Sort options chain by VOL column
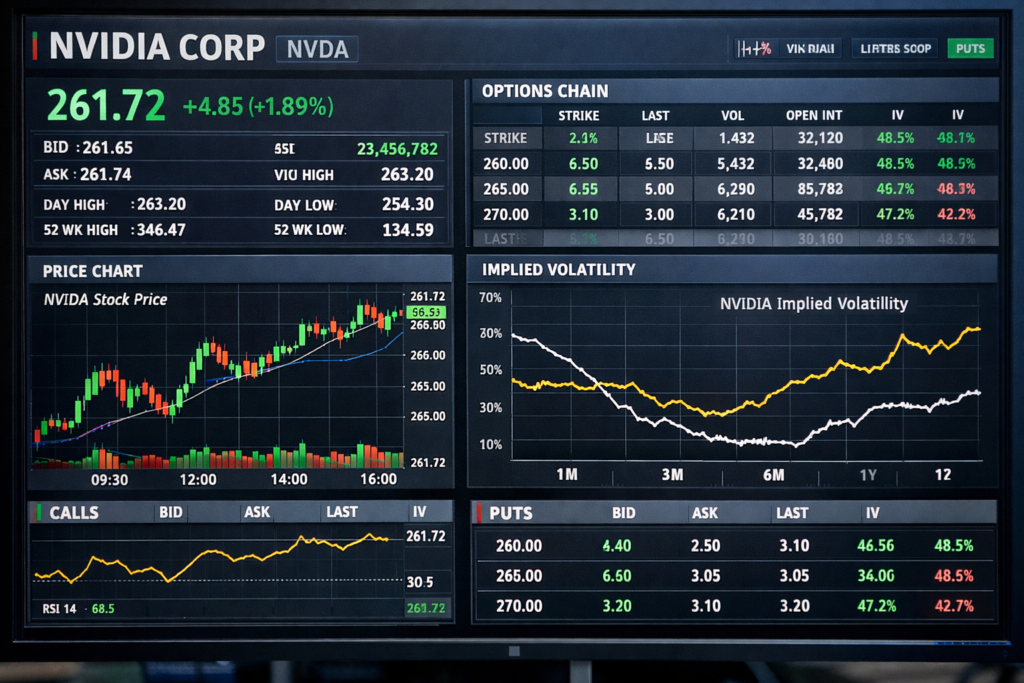Screen dimensions: 1024x683 click(x=732, y=115)
